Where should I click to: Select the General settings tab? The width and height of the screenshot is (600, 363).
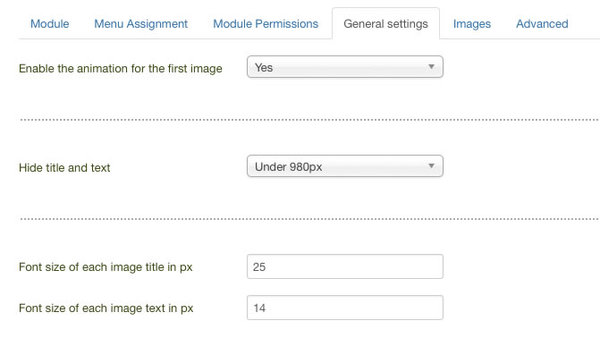[386, 24]
